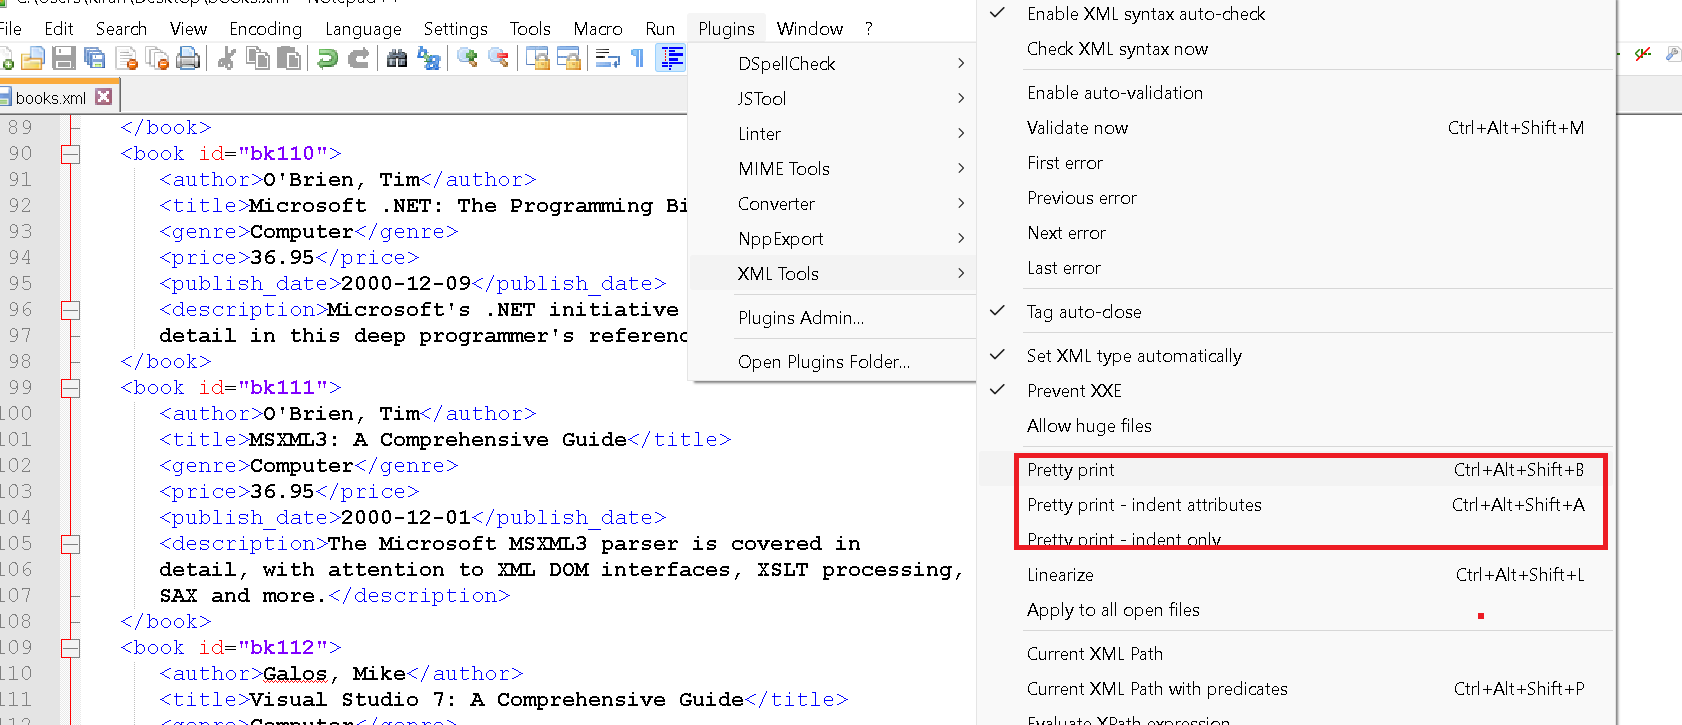Image resolution: width=1682 pixels, height=725 pixels.
Task: Expand the Linter submenu
Action: click(832, 134)
